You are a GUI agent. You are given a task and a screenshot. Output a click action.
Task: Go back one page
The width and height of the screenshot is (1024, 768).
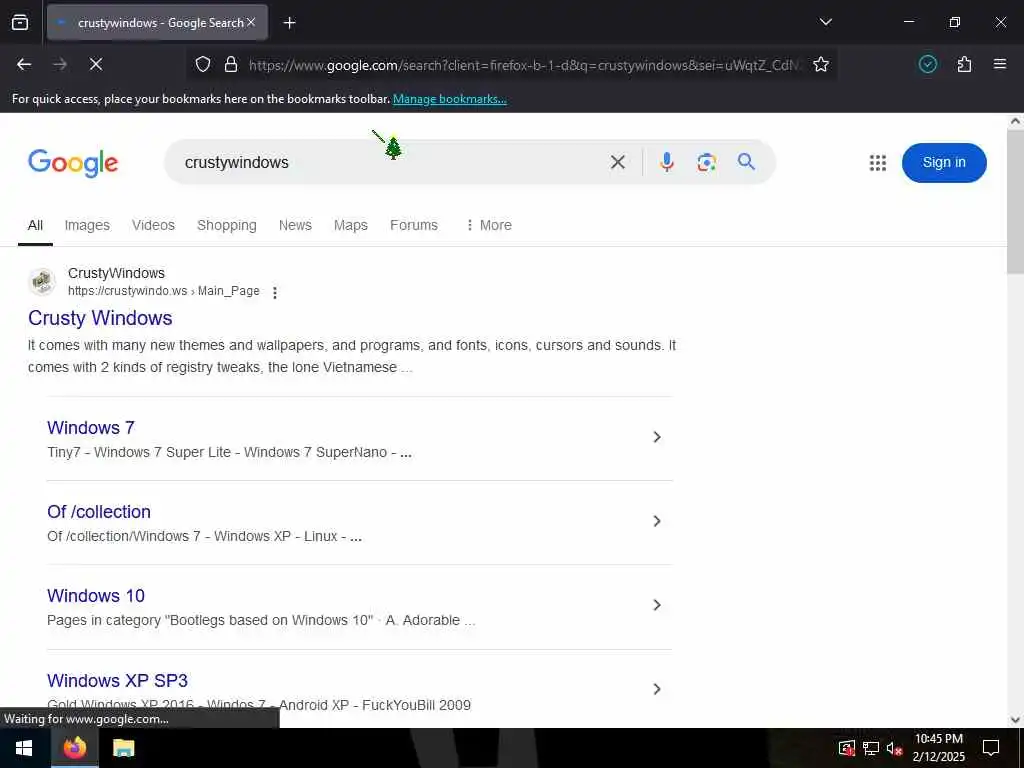click(24, 64)
